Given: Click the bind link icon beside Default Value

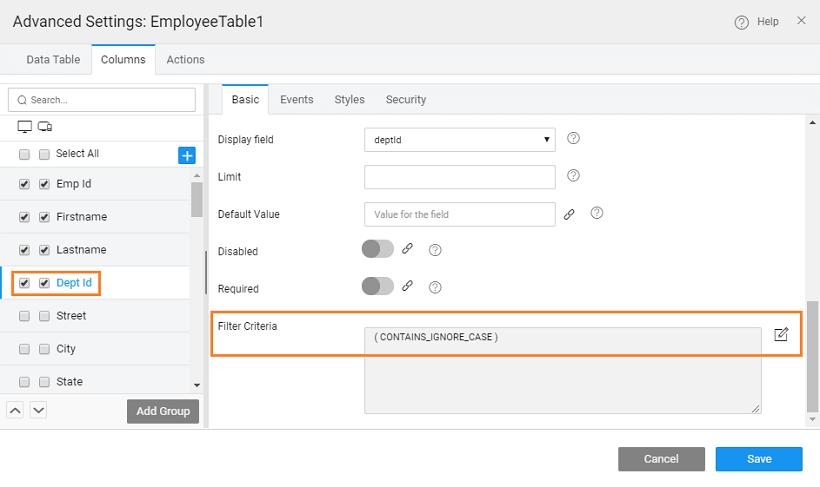Looking at the screenshot, I should tap(569, 214).
